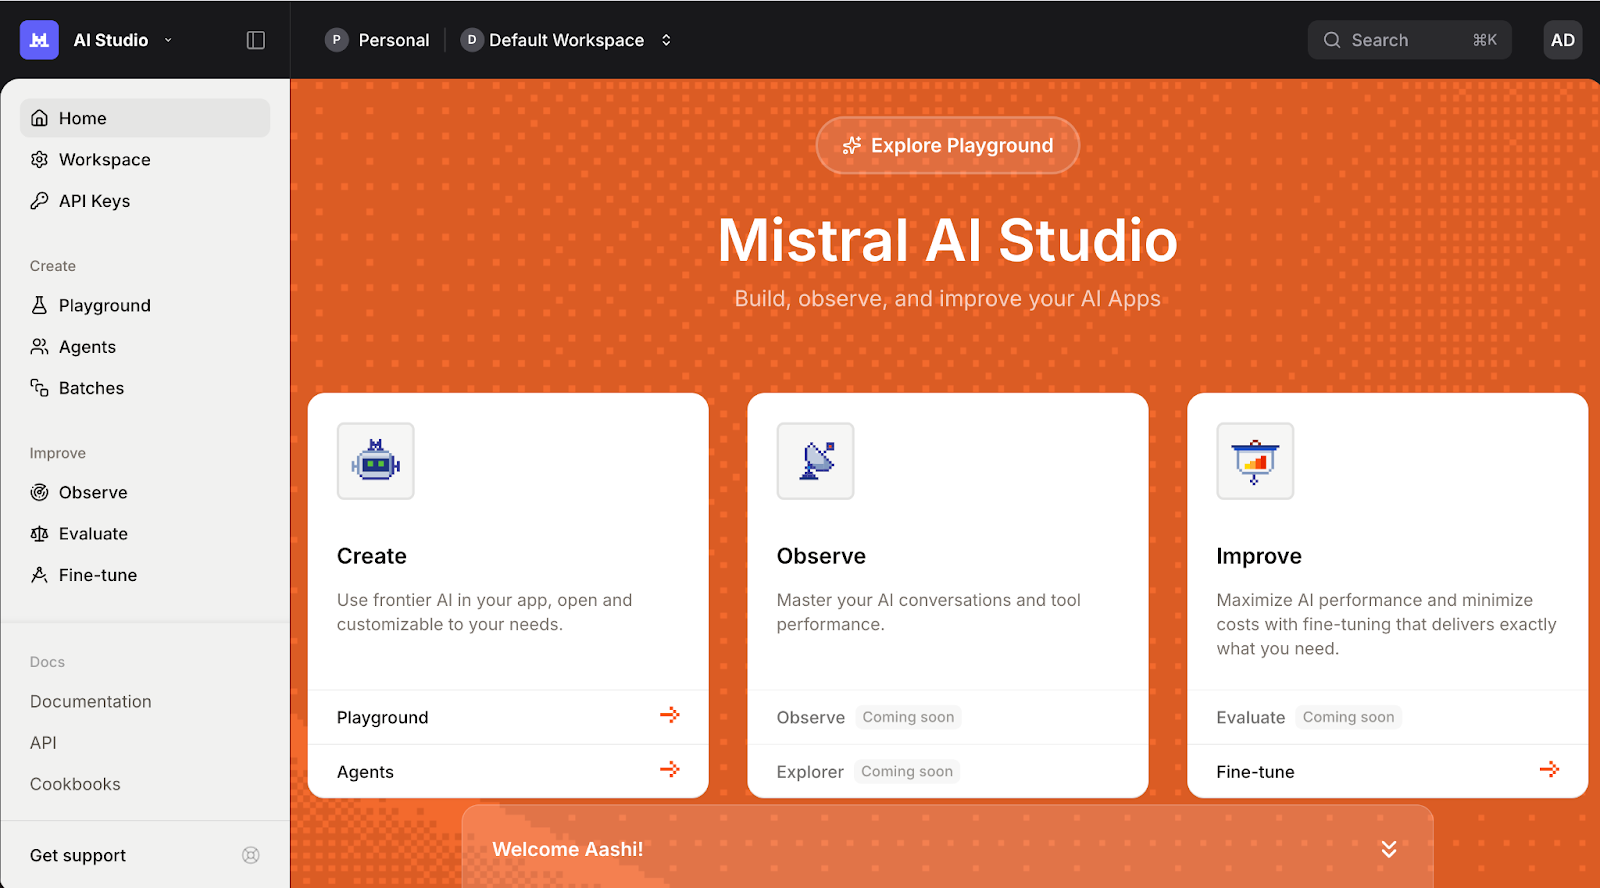
Task: Click the sparkle icon on Explore Playground
Action: click(x=852, y=146)
